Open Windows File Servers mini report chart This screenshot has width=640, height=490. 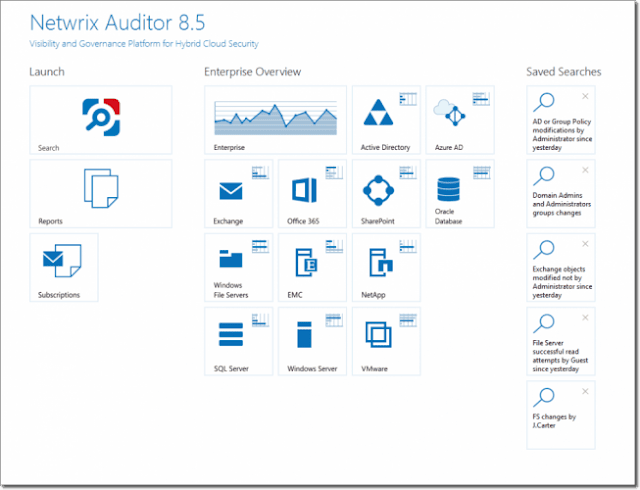260,247
